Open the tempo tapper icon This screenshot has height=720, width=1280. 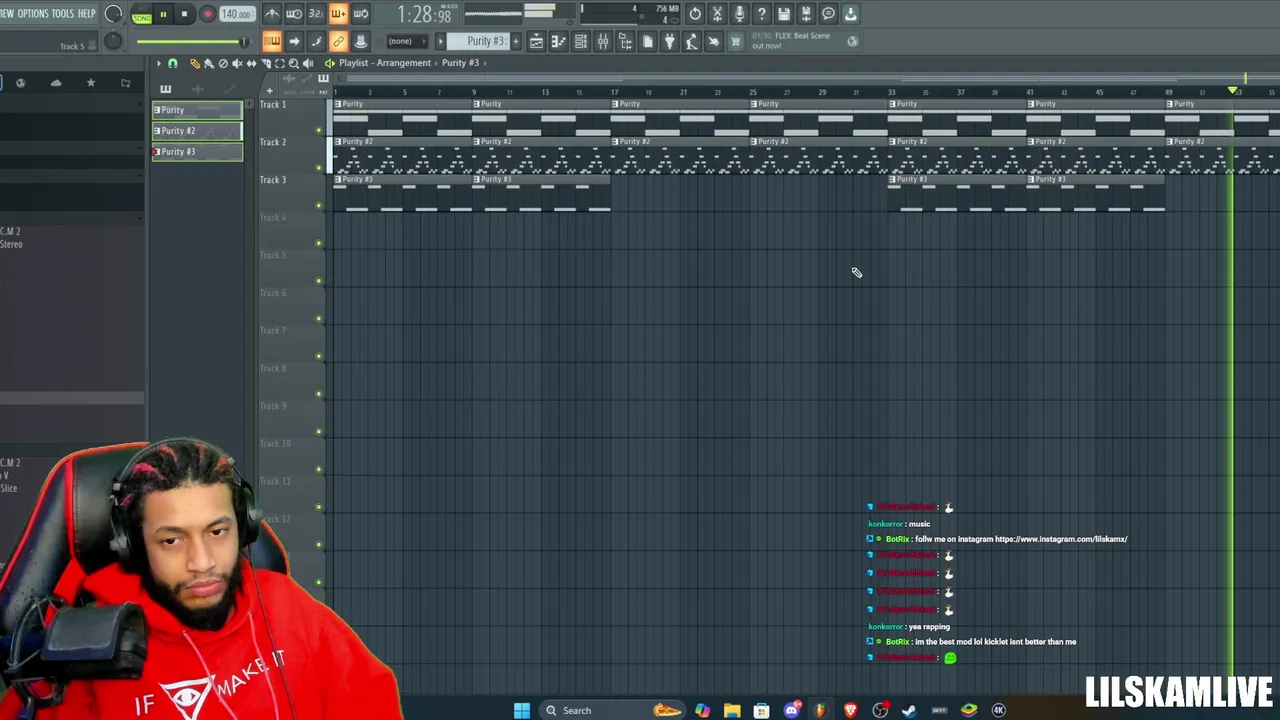click(x=691, y=41)
